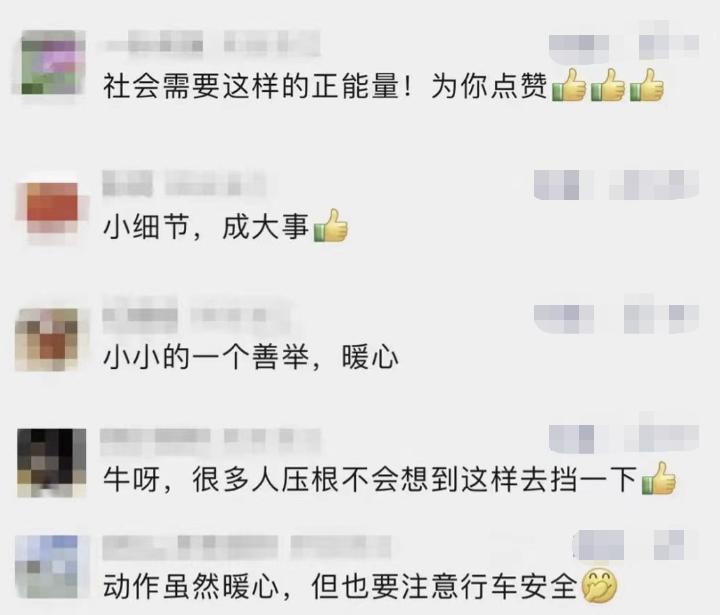The width and height of the screenshot is (720, 615).
Task: Click the comment 小小的一个善举，暖心
Action: pos(251,357)
